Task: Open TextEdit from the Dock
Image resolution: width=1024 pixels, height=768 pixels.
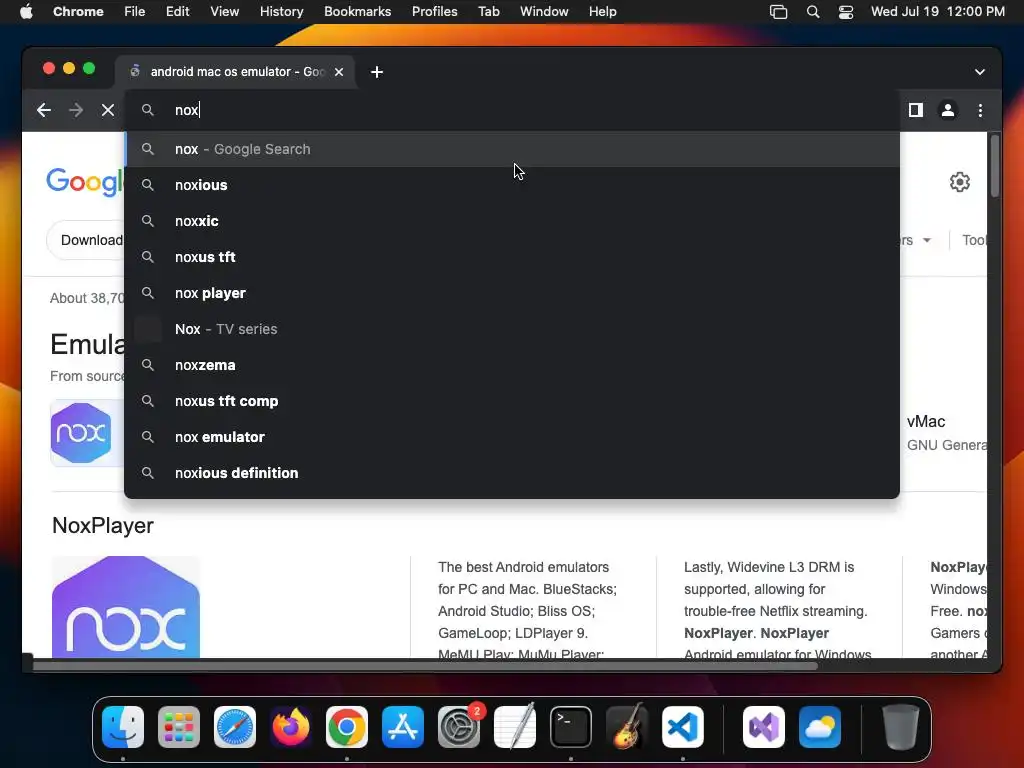Action: click(x=515, y=727)
